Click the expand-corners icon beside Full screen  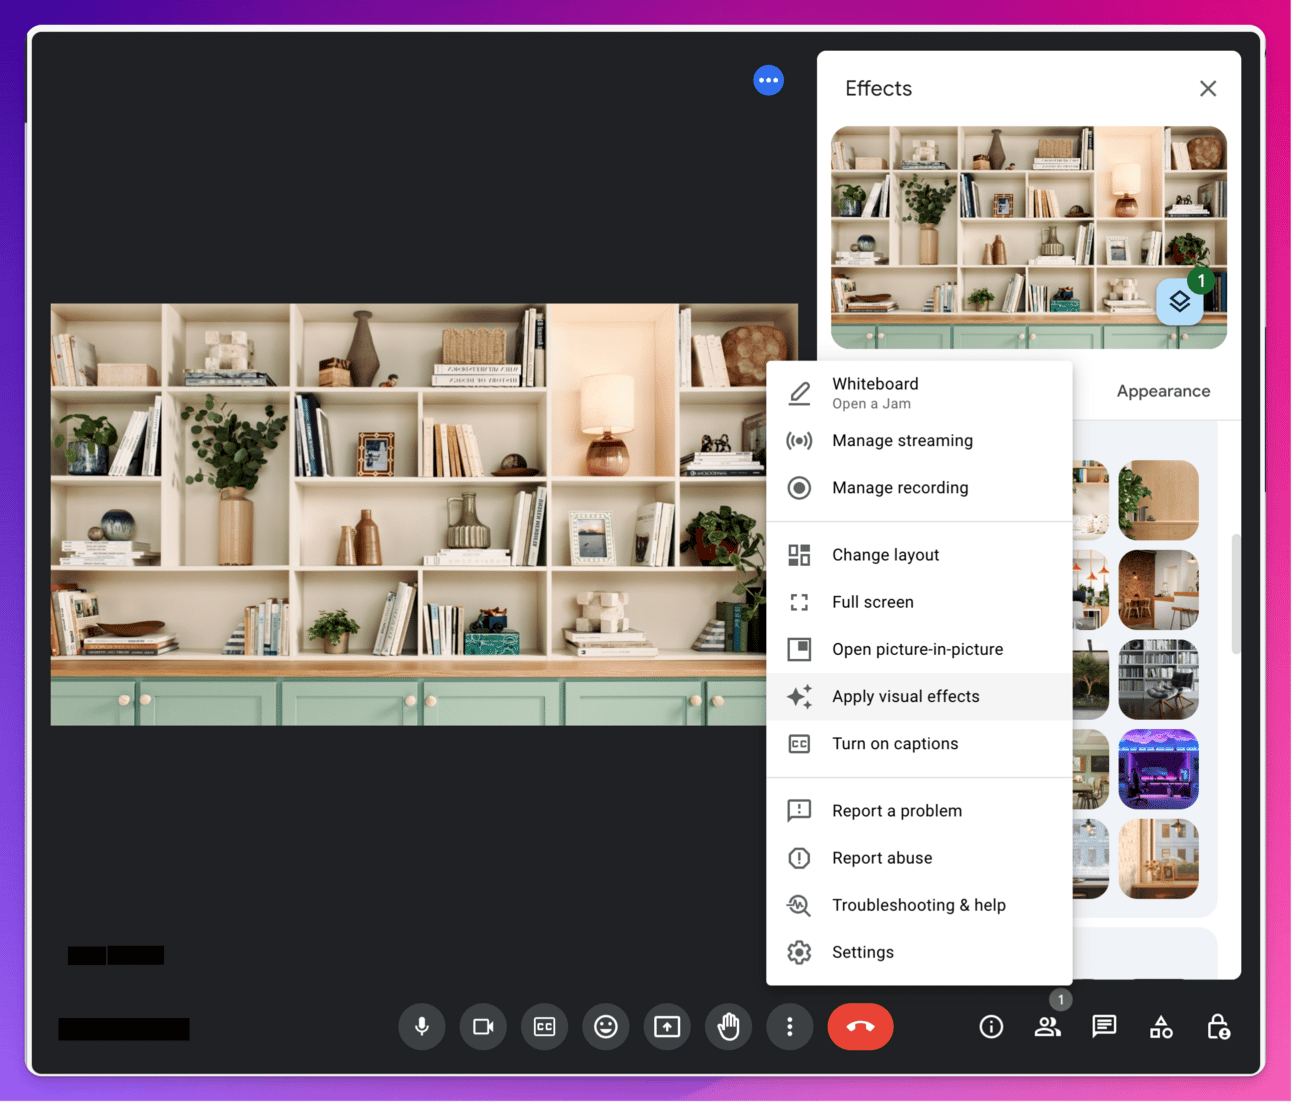point(799,602)
